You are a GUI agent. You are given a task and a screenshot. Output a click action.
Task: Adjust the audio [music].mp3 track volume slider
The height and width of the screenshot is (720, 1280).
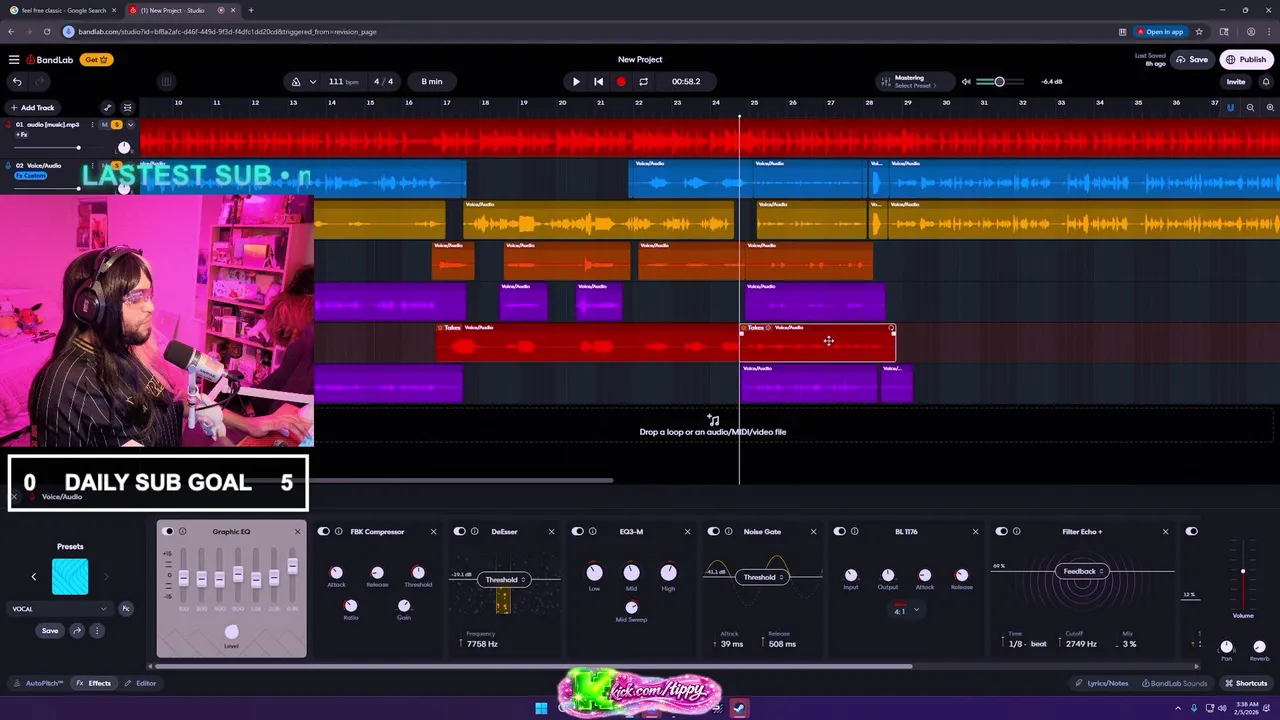click(78, 148)
